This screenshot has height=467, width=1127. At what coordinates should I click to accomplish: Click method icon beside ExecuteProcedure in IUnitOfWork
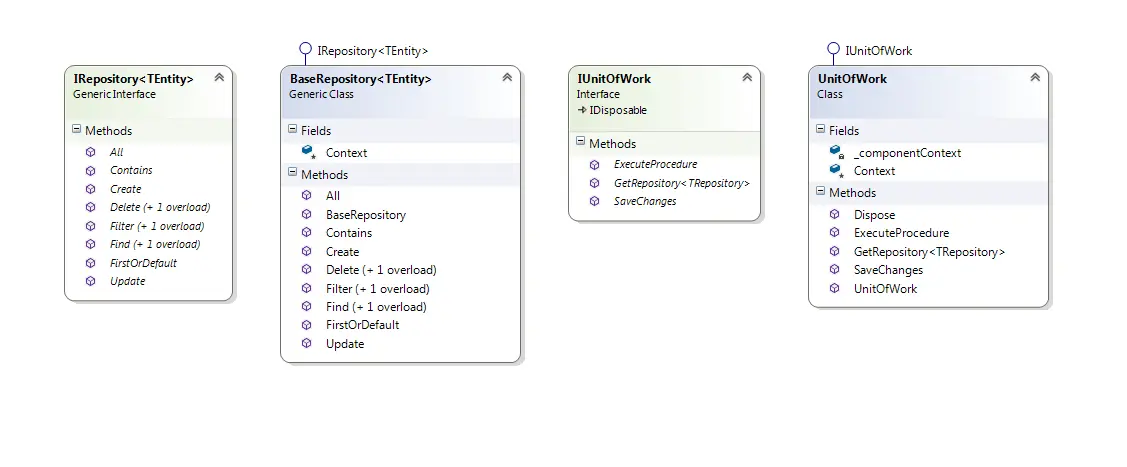(x=594, y=165)
